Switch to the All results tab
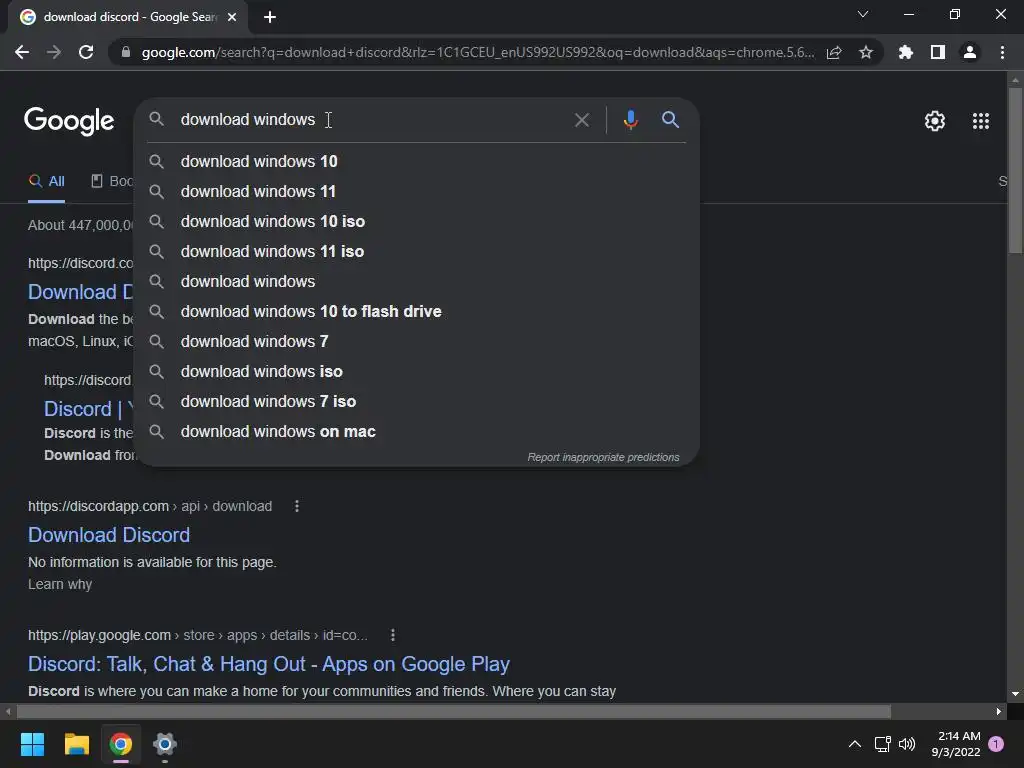This screenshot has width=1024, height=768. click(x=46, y=181)
